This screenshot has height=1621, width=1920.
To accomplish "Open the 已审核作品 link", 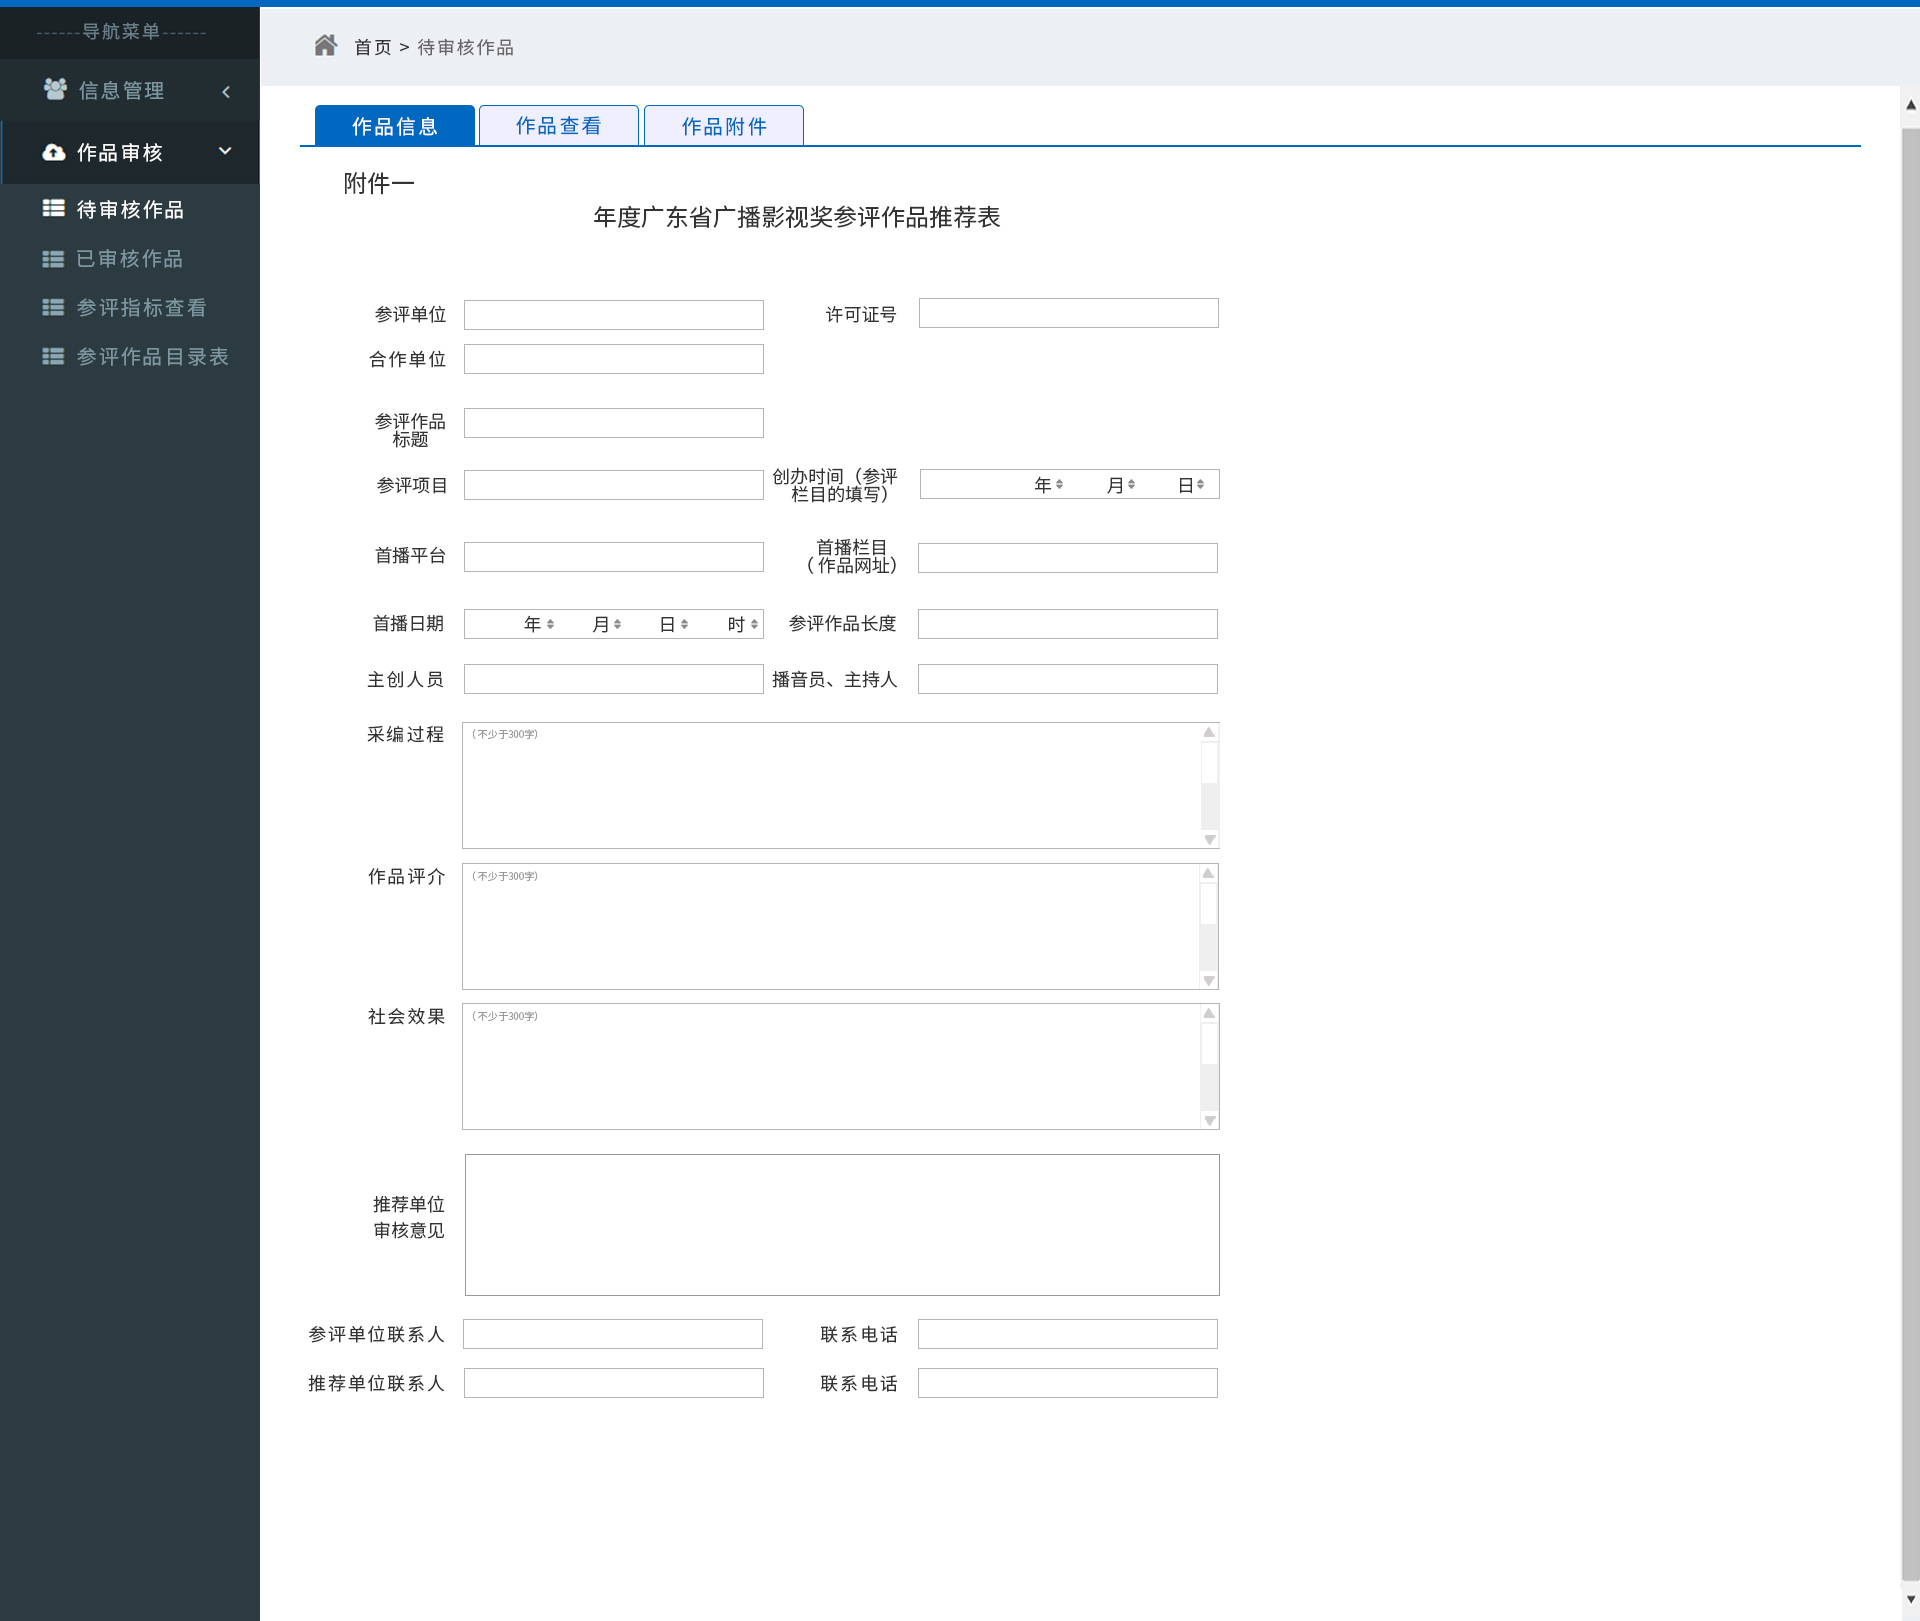I will tap(130, 258).
